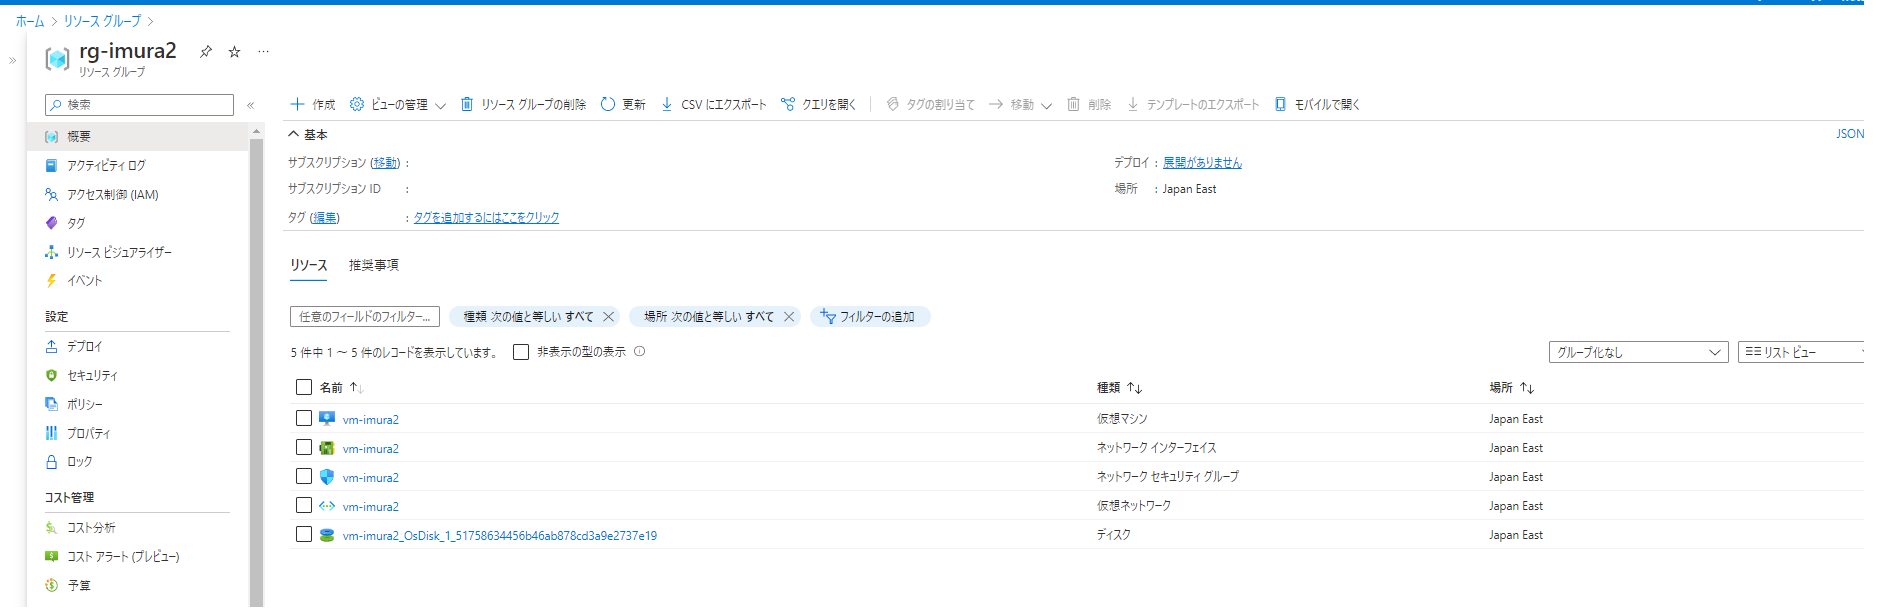Export list via CSV にエクスポート
The width and height of the screenshot is (1881, 614).
(x=714, y=104)
